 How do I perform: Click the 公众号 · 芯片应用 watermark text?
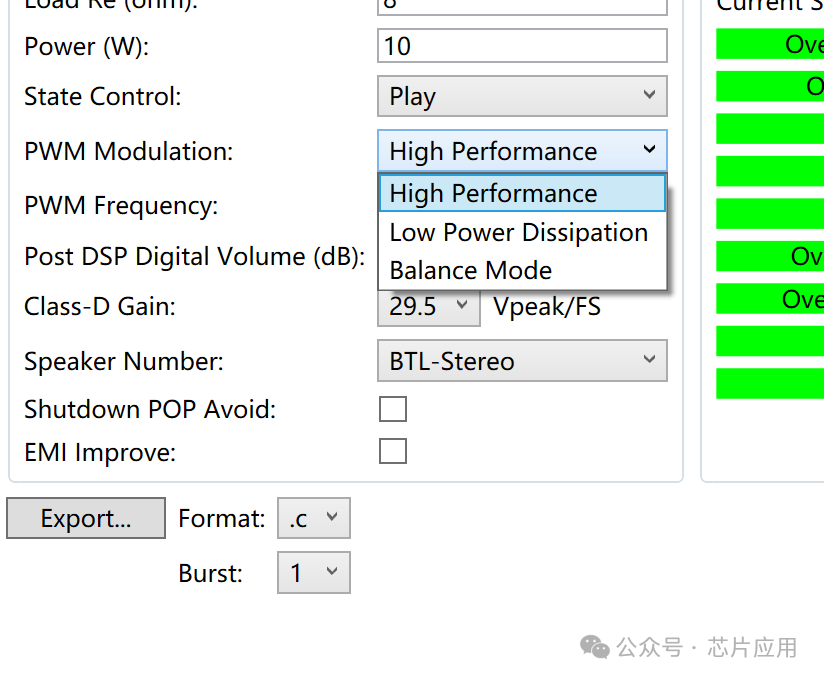click(x=707, y=648)
